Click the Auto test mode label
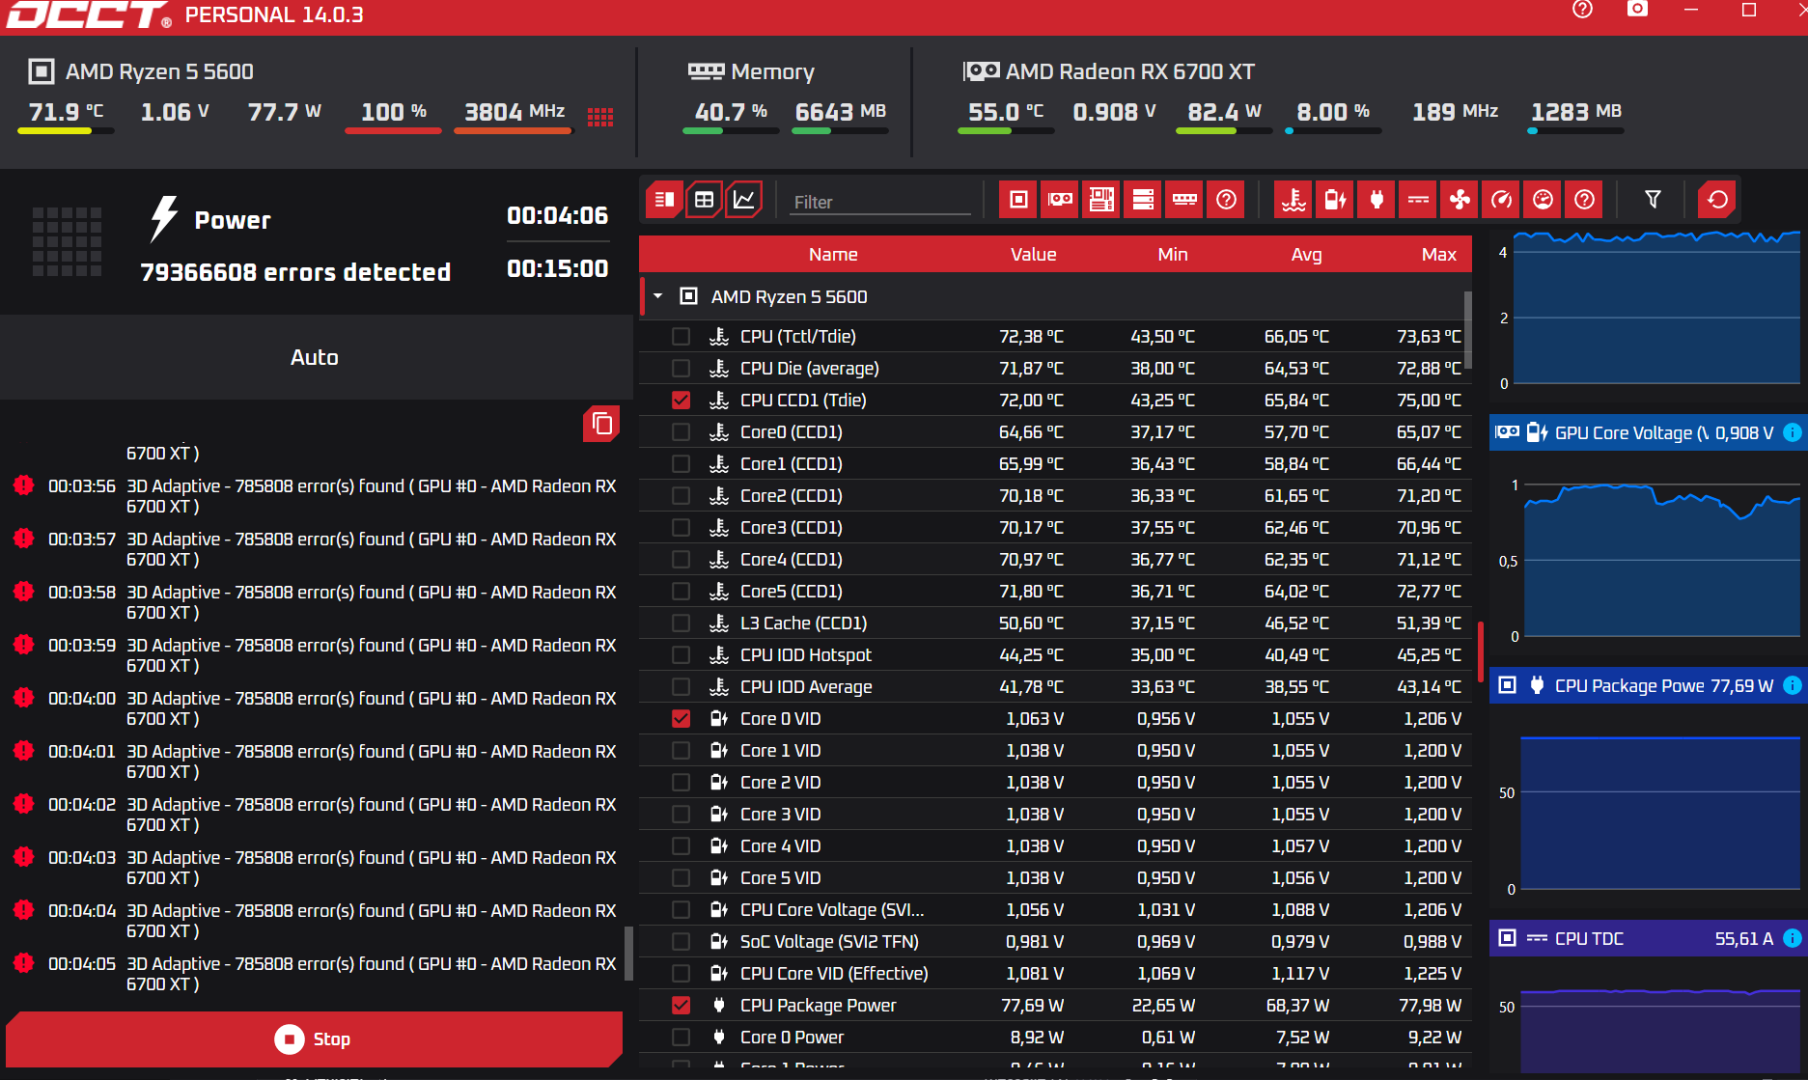Screen dimensions: 1808x1080 [314, 357]
